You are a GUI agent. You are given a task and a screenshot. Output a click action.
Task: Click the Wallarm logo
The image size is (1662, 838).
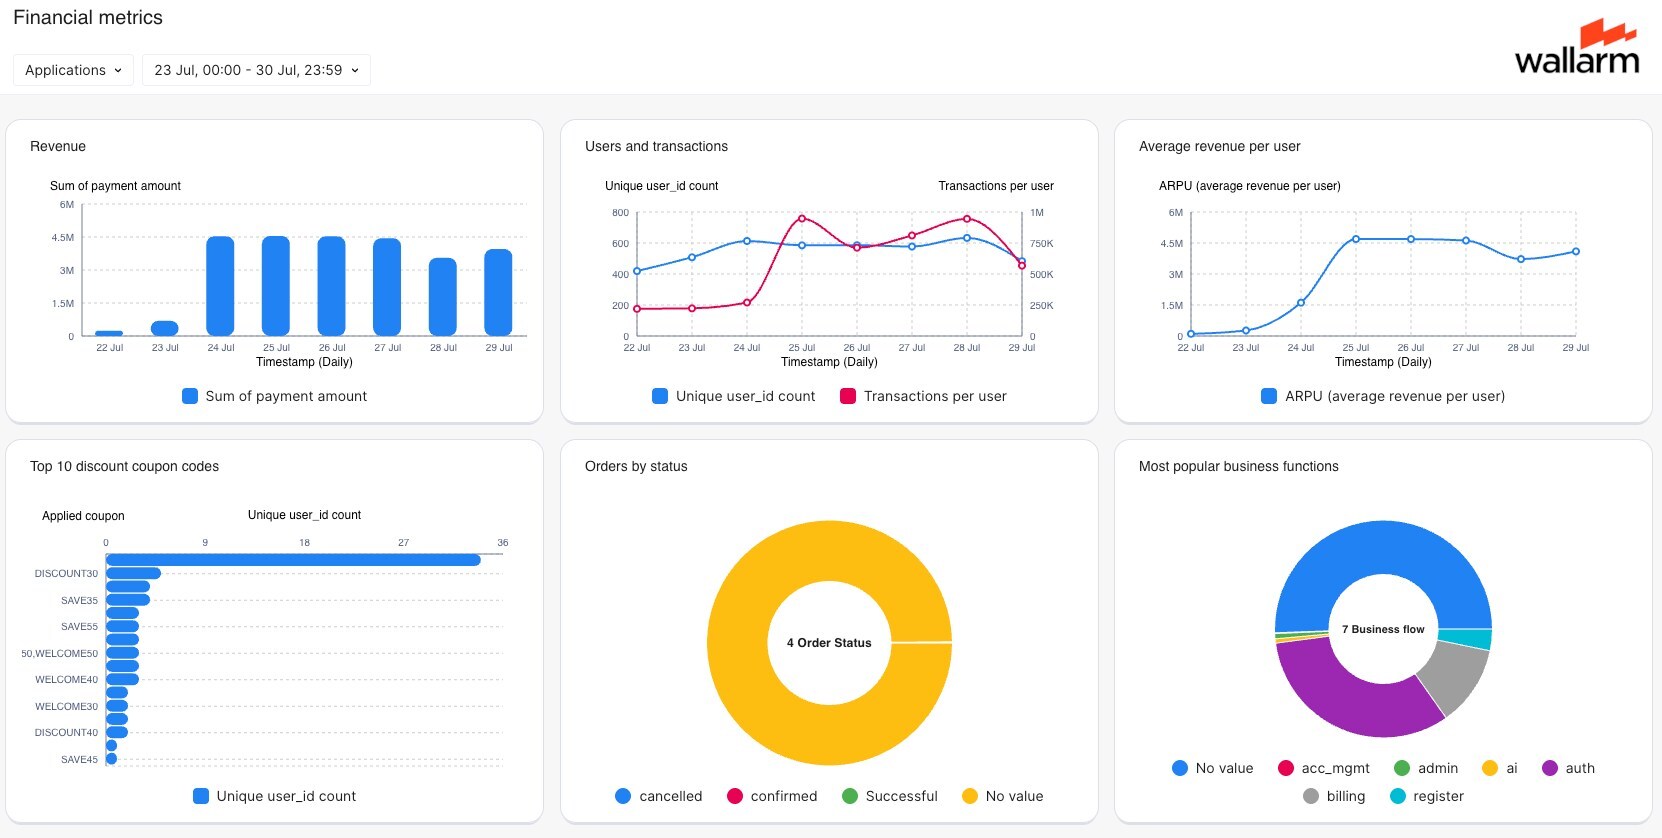pyautogui.click(x=1576, y=48)
